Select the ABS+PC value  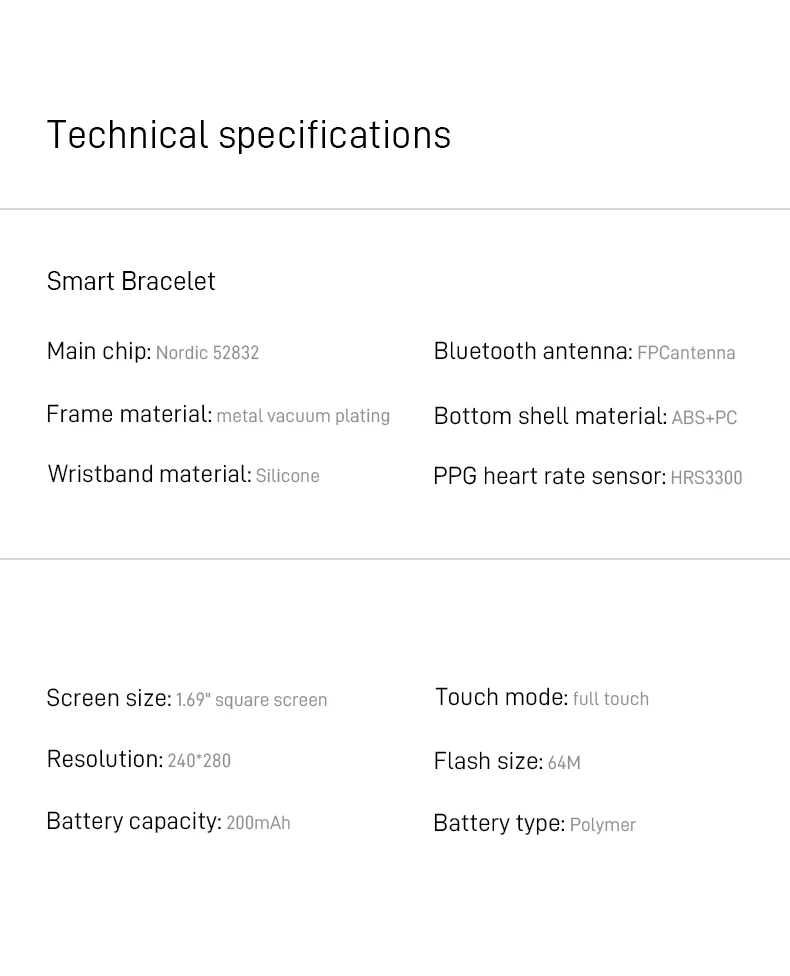(x=704, y=418)
